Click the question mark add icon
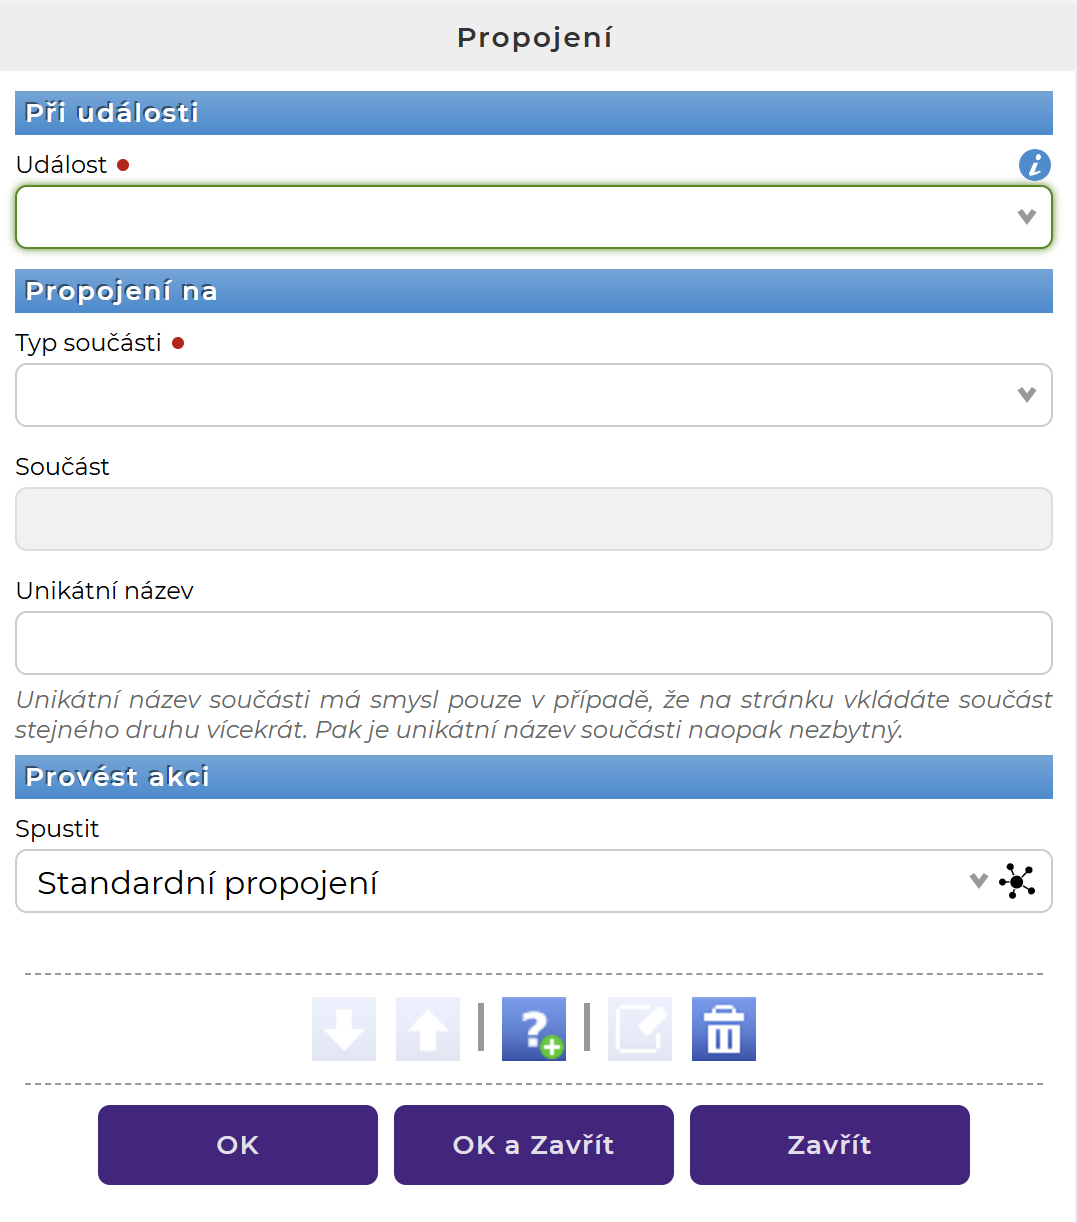Viewport: 1077px width, 1222px height. (534, 1029)
